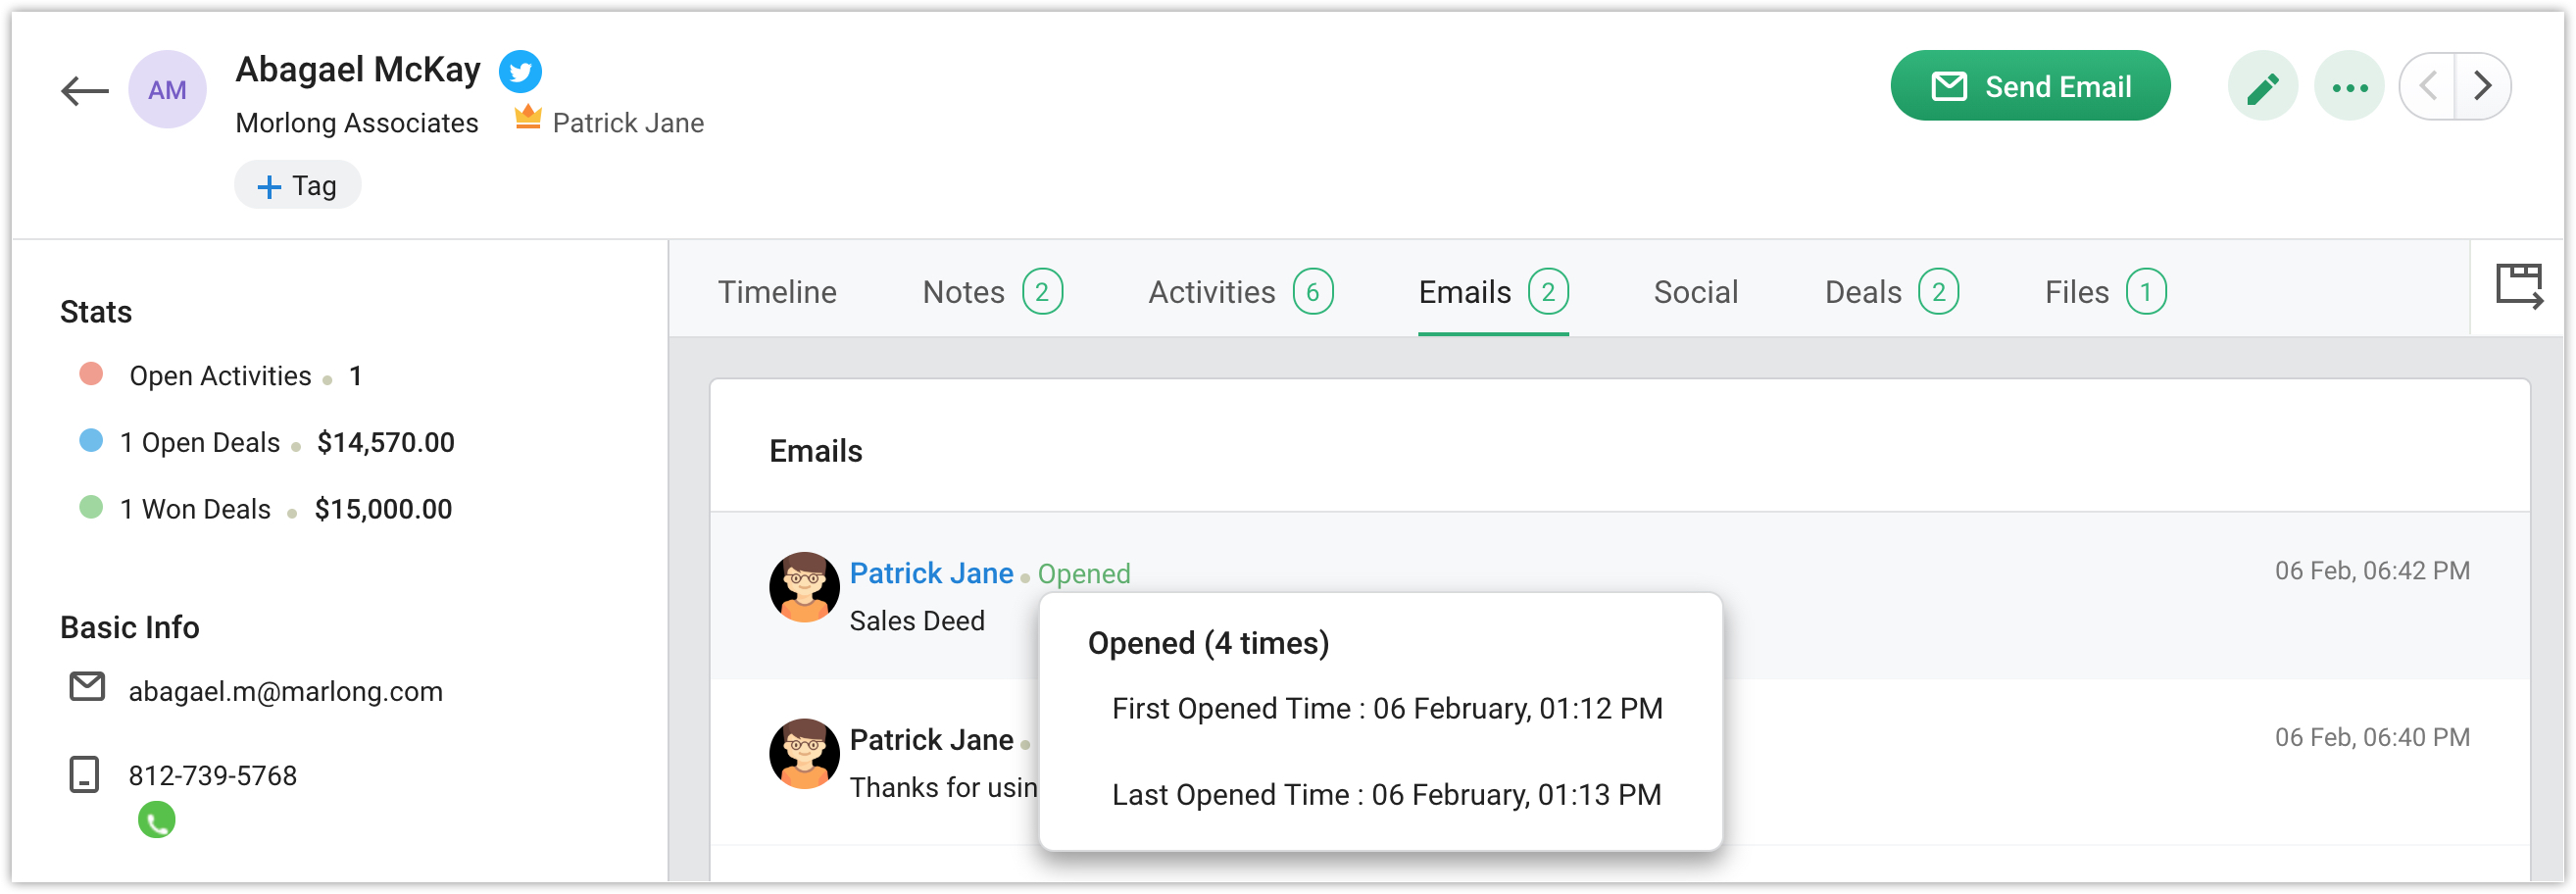Open the Activities tab
Screen dimensions: 2576x894
tap(1239, 292)
